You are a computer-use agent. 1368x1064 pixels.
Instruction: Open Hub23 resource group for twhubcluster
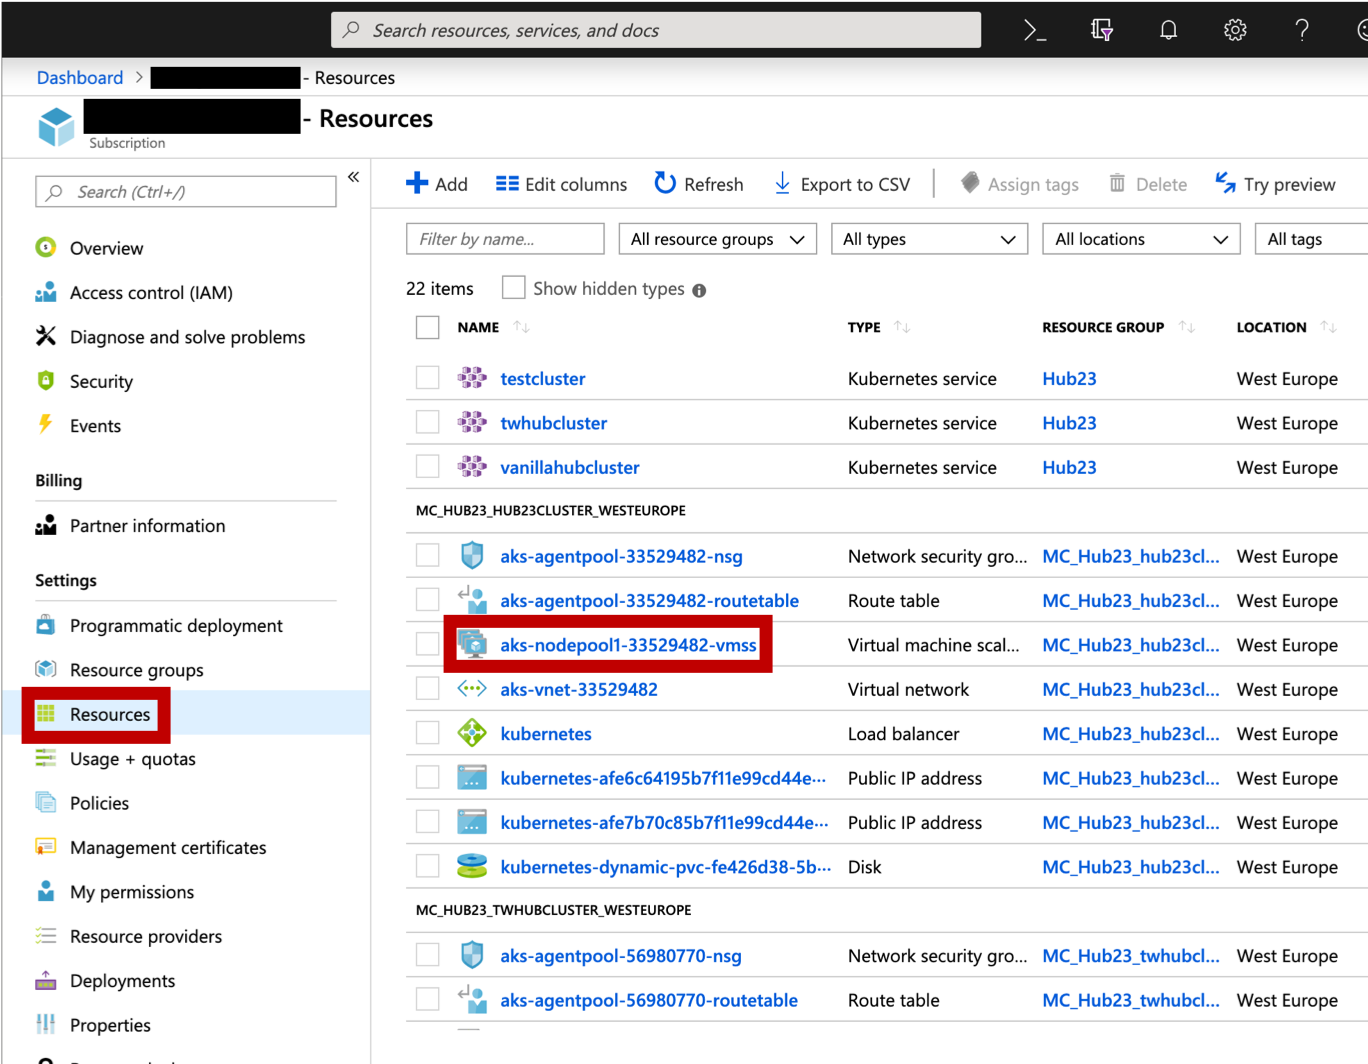click(1069, 422)
